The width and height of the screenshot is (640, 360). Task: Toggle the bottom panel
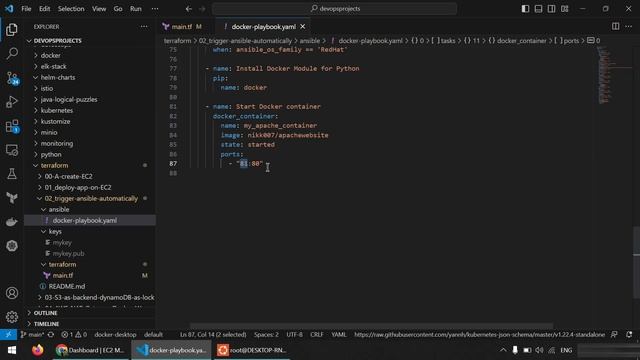pyautogui.click(x=538, y=9)
